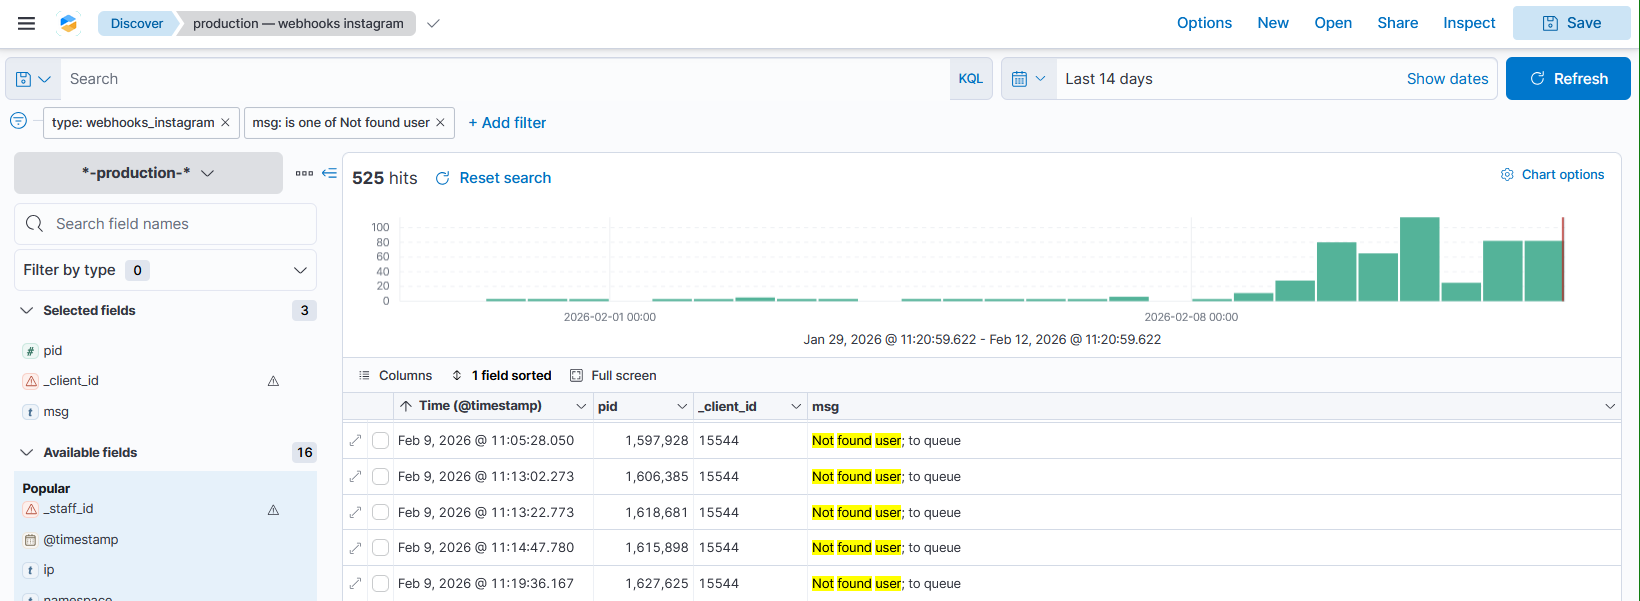Collapse the field sidebar arrow icon
The height and width of the screenshot is (601, 1640).
329,173
